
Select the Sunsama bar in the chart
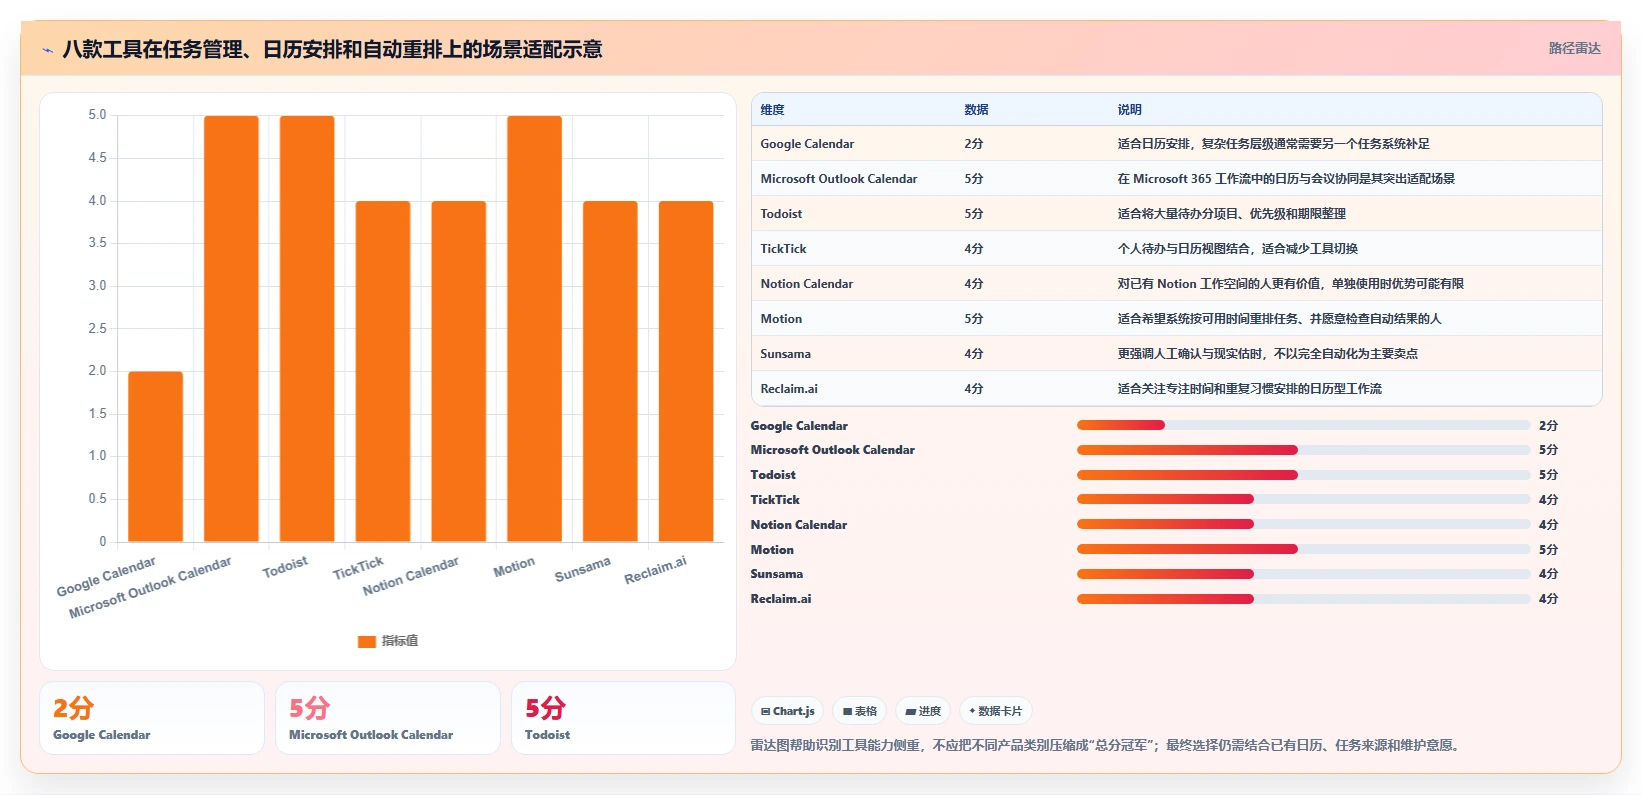click(610, 371)
